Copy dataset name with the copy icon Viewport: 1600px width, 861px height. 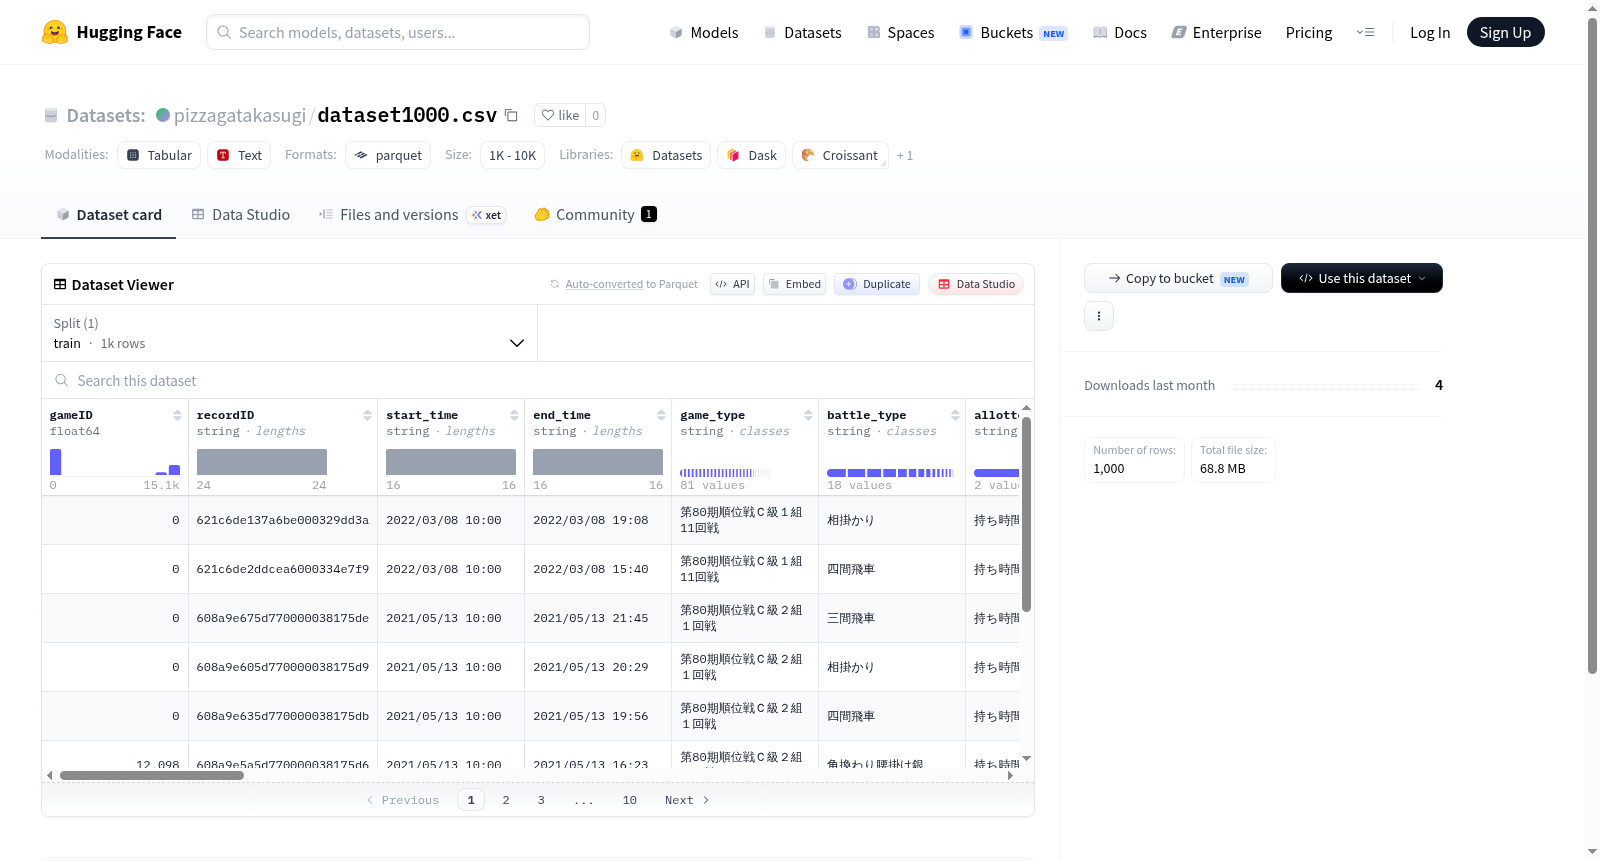(511, 115)
